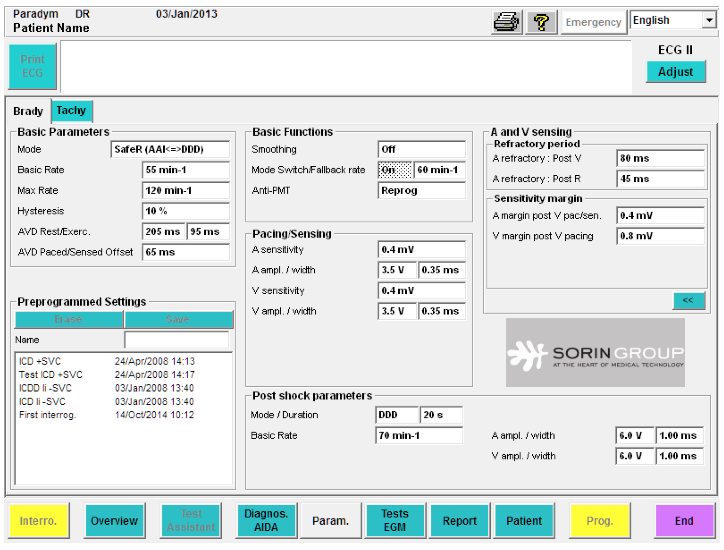Select Post shock A width 1.00 ms
Image resolution: width=724 pixels, height=550 pixels.
[x=680, y=435]
